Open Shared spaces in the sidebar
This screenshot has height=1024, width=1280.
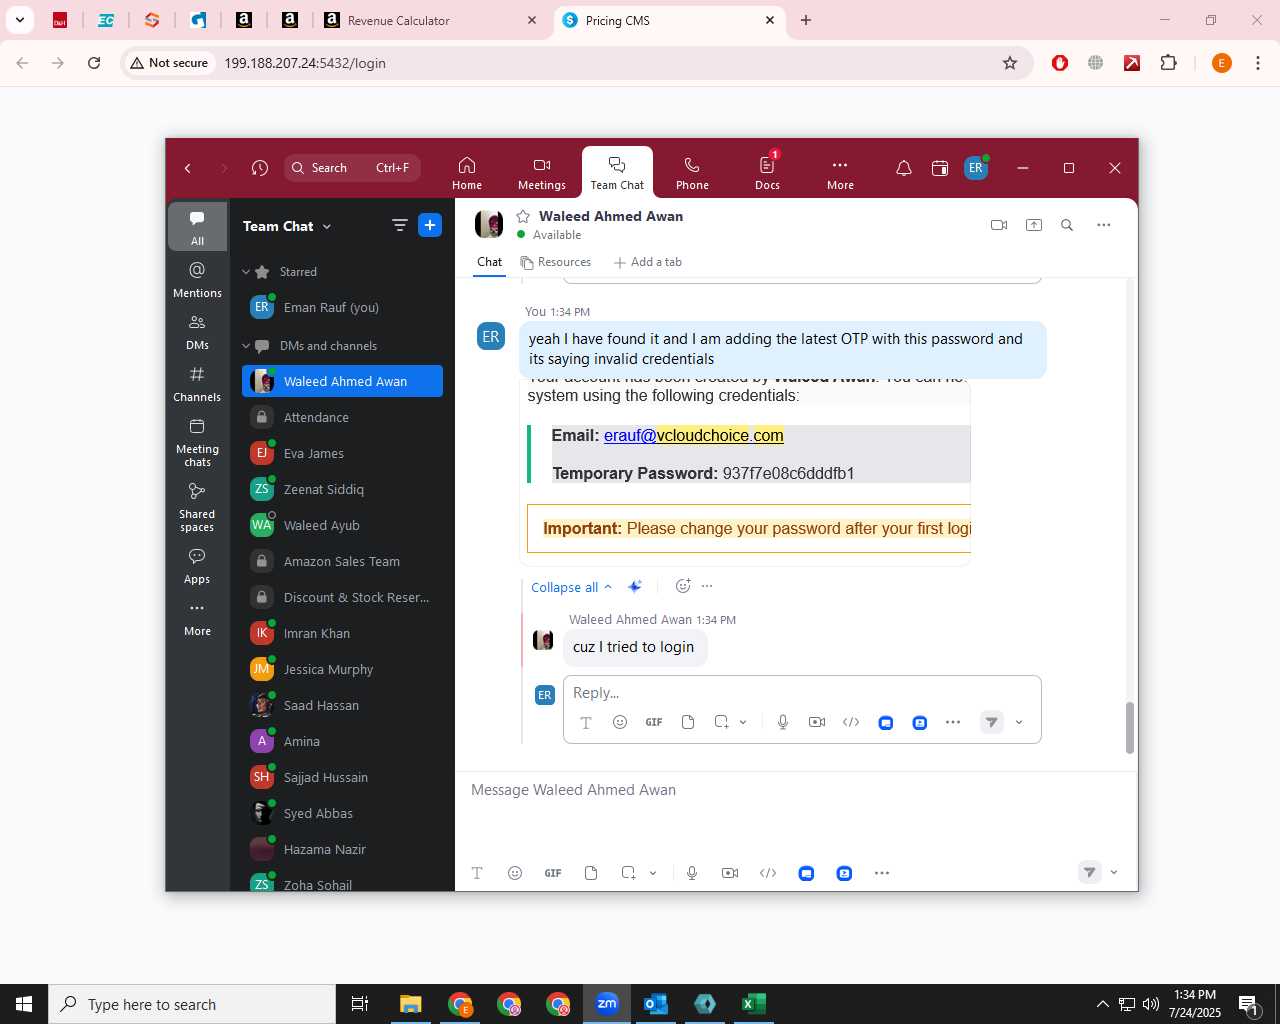pos(197,506)
